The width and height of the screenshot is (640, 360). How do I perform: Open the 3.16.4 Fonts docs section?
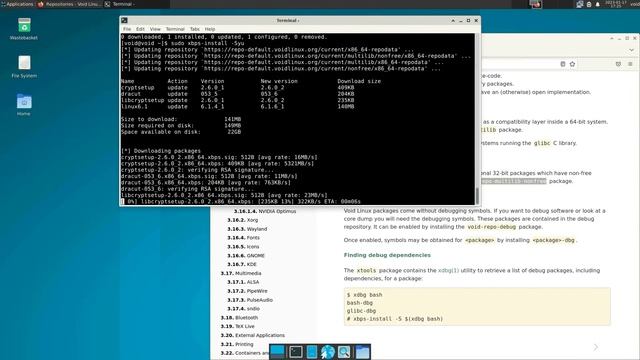pyautogui.click(x=243, y=238)
